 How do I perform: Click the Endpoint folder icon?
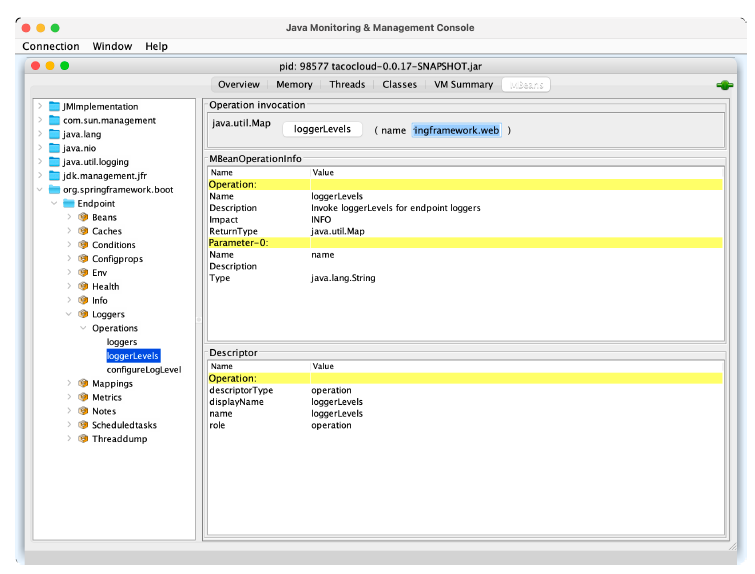69,203
